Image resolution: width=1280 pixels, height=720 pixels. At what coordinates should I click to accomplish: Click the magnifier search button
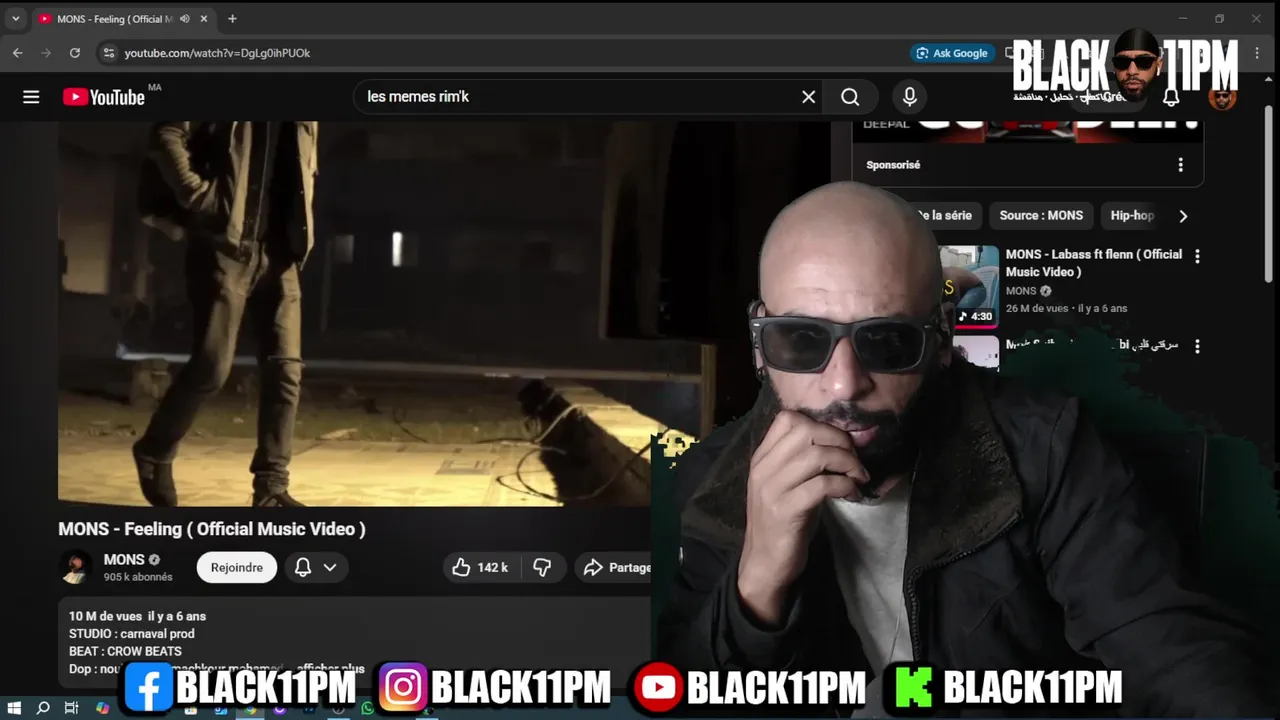pyautogui.click(x=850, y=97)
